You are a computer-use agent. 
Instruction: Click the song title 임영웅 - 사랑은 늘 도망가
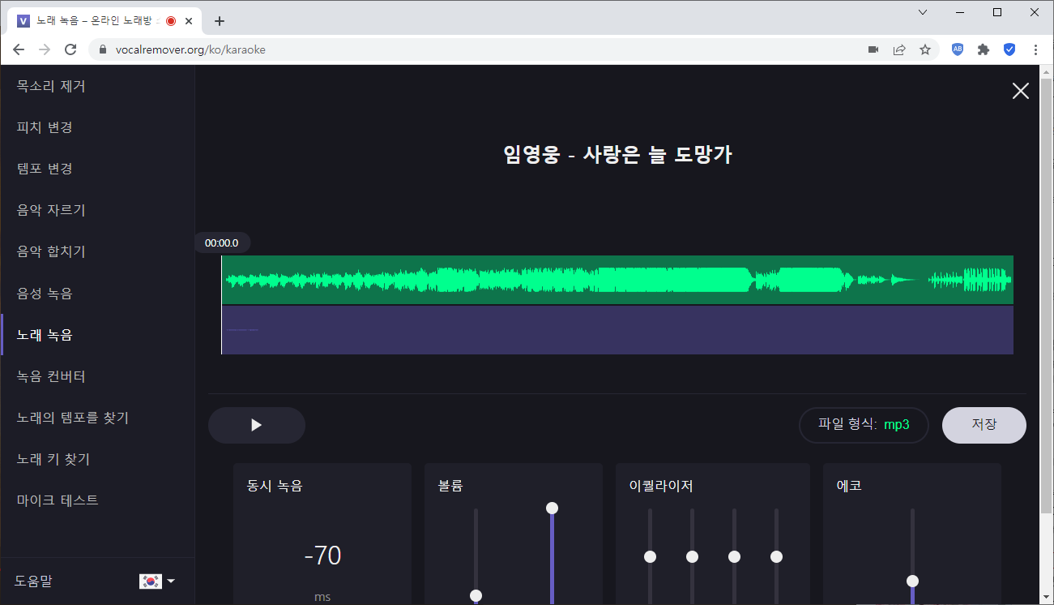coord(617,155)
